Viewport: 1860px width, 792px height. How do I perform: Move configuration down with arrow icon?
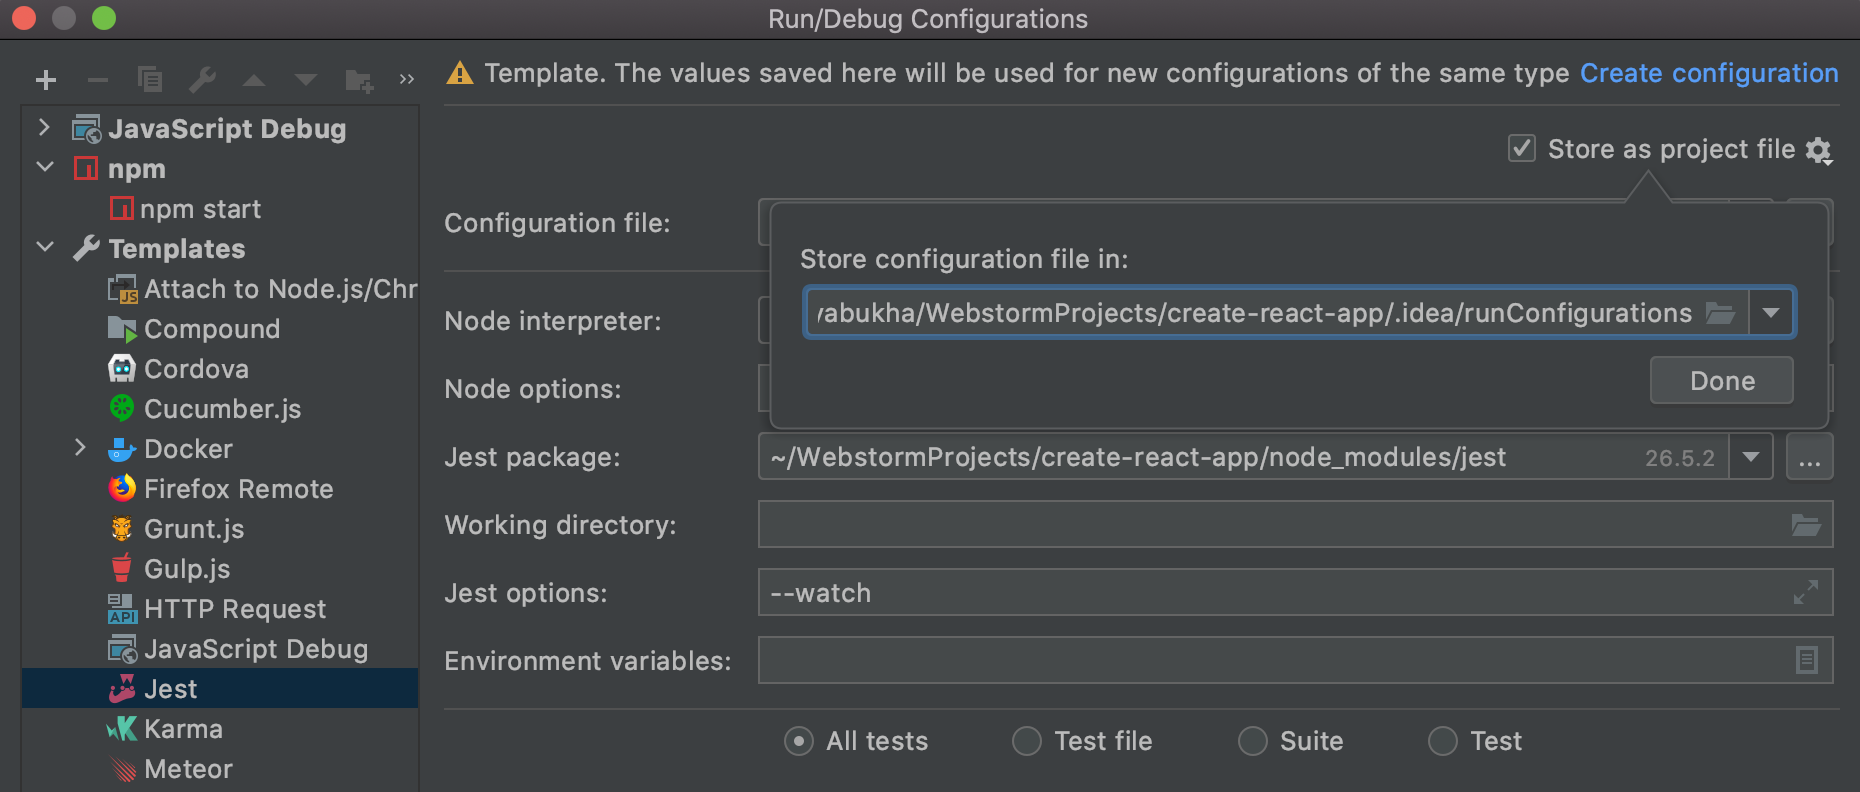tap(306, 80)
